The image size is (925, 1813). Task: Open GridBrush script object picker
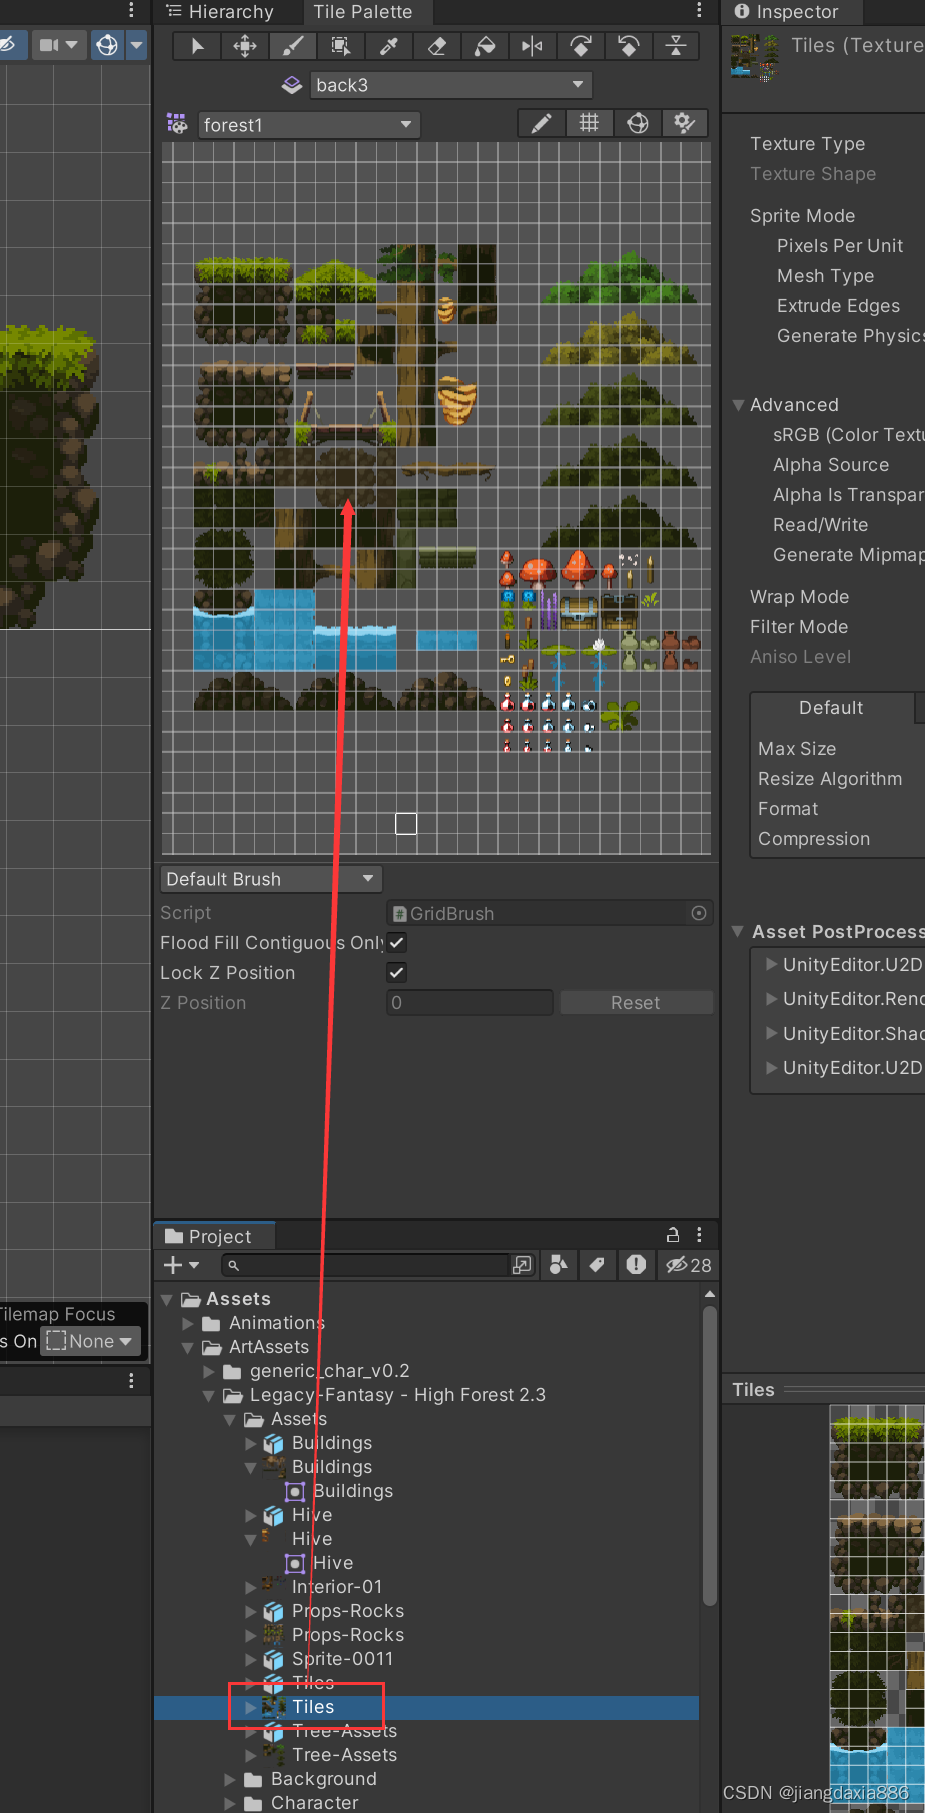pyautogui.click(x=699, y=913)
